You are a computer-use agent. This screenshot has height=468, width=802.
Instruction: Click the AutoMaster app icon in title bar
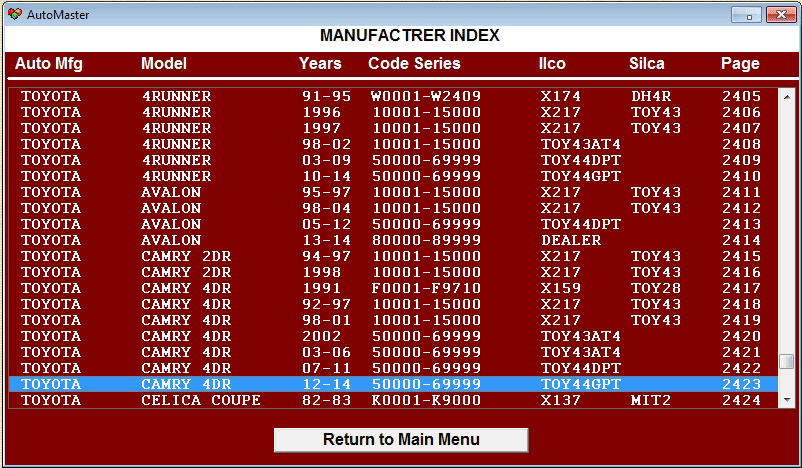click(x=15, y=14)
